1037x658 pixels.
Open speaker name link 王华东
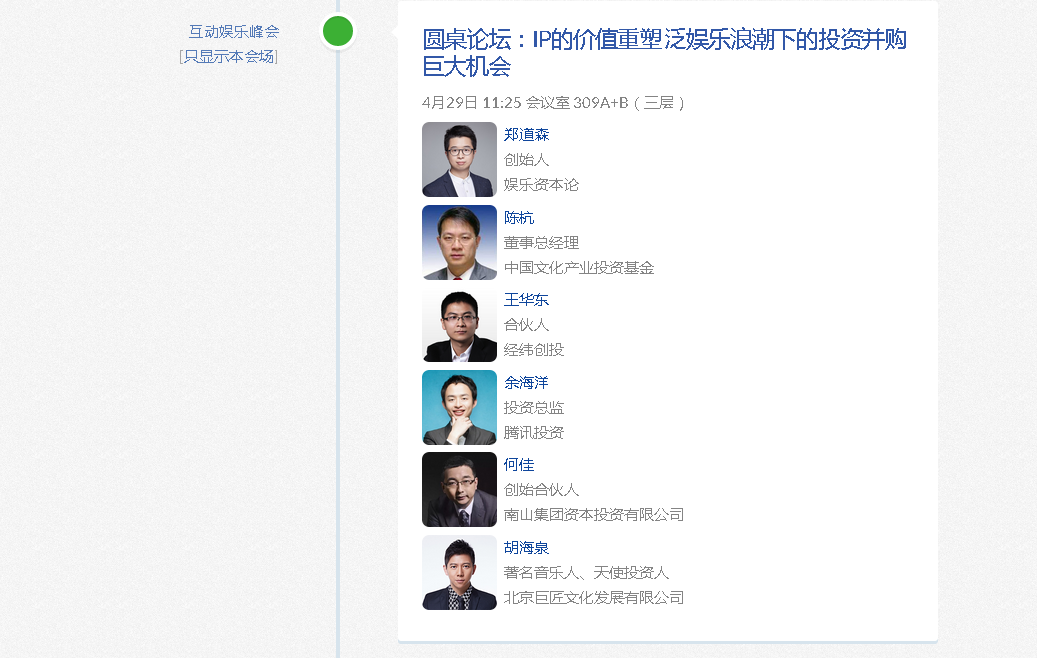[x=526, y=300]
